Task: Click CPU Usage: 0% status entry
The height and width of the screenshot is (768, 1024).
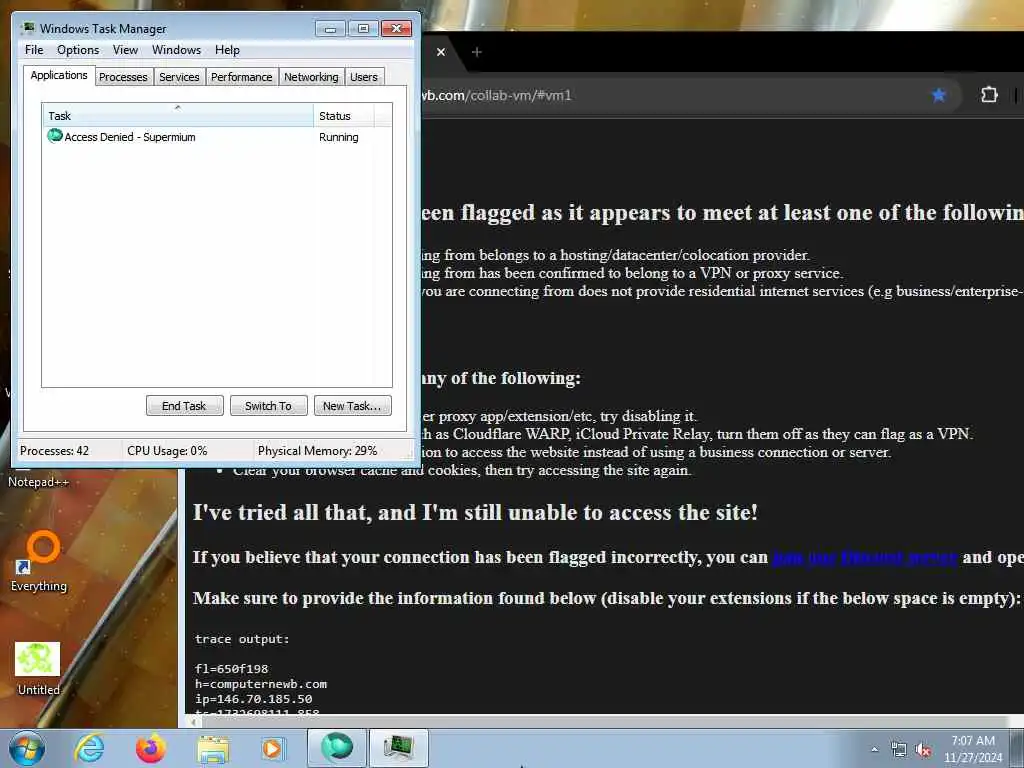Action: (167, 451)
